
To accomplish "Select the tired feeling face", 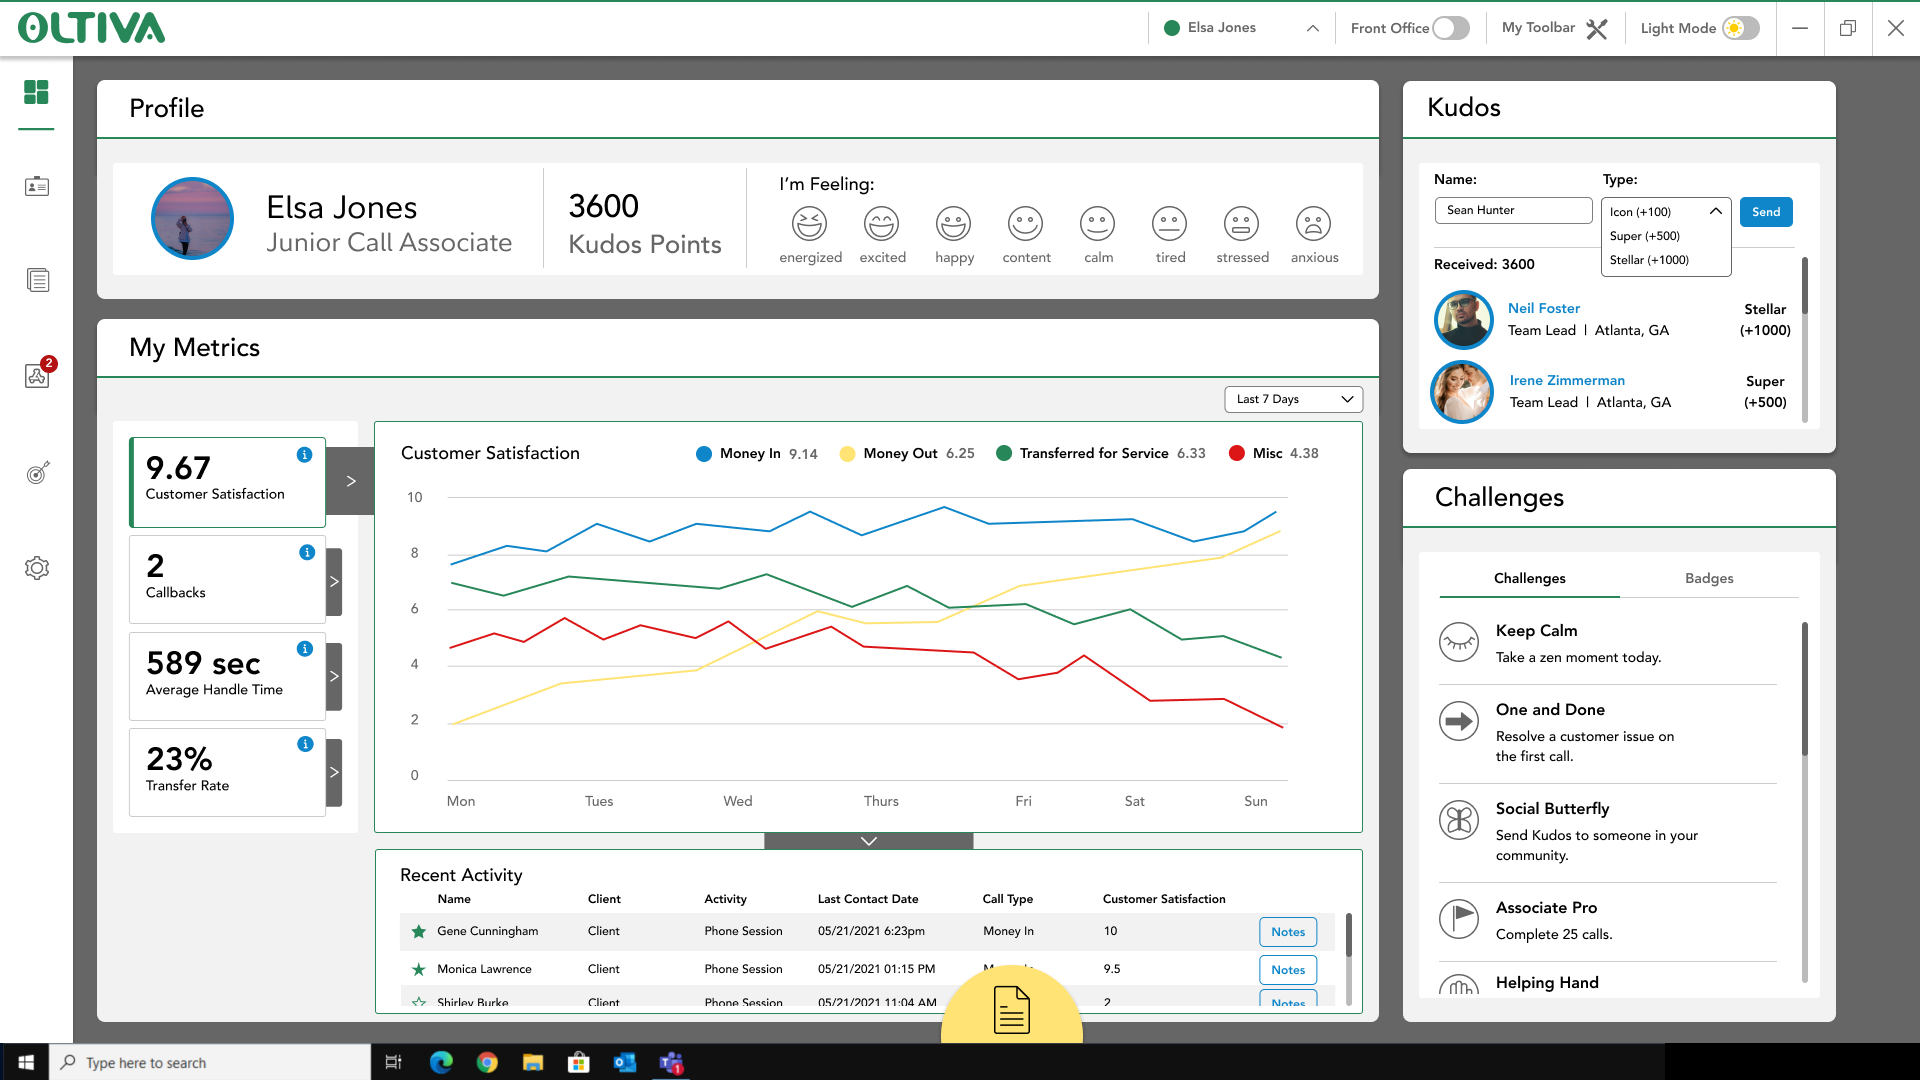I will tap(1170, 224).
